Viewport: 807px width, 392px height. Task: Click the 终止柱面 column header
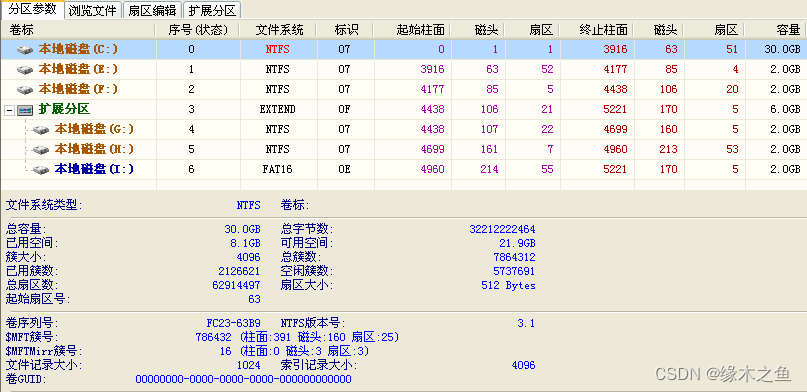pyautogui.click(x=597, y=30)
